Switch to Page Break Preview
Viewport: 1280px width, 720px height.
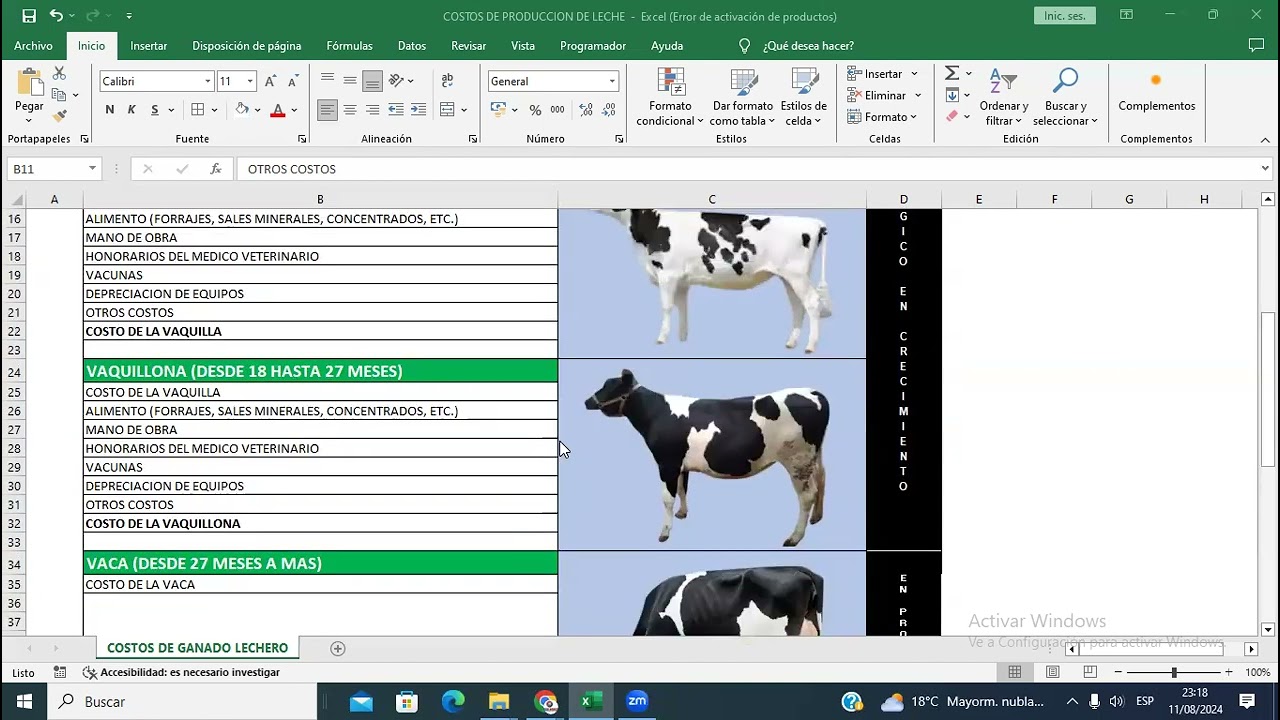pyautogui.click(x=1090, y=672)
